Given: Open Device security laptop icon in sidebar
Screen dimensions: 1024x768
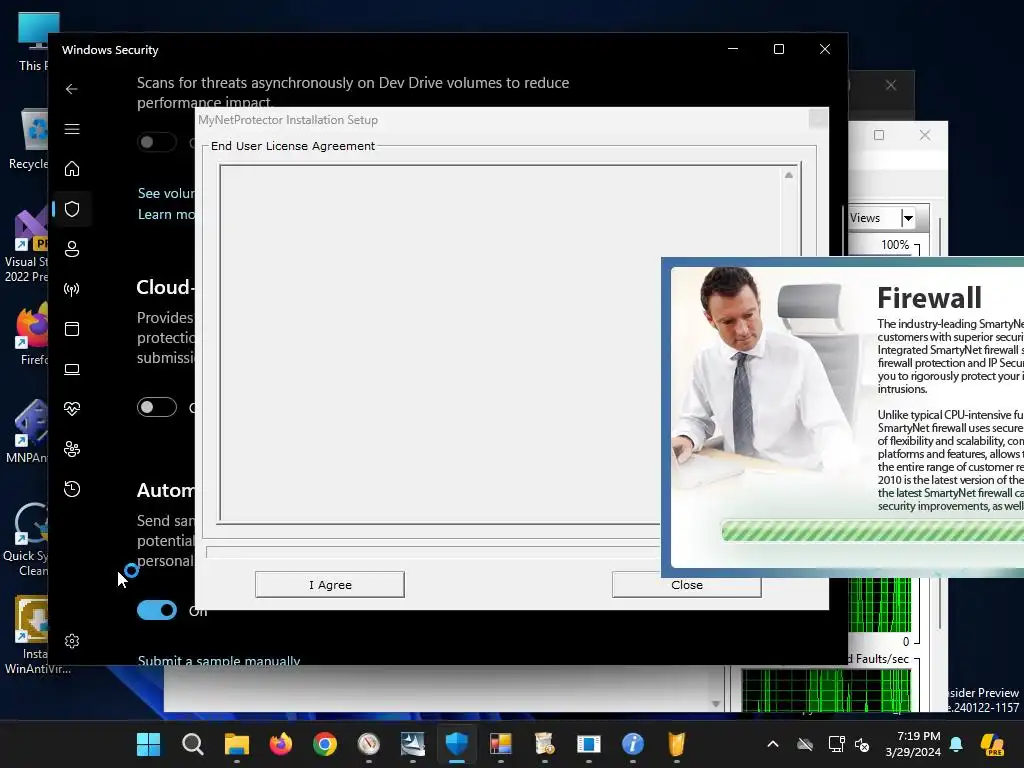Looking at the screenshot, I should [72, 369].
